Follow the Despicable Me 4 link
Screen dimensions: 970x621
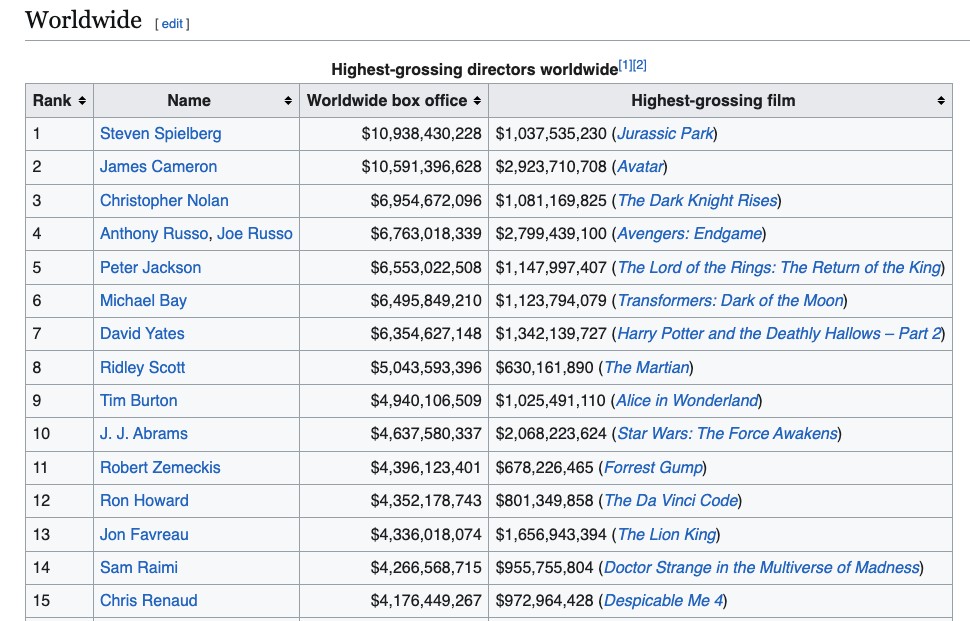(x=663, y=601)
